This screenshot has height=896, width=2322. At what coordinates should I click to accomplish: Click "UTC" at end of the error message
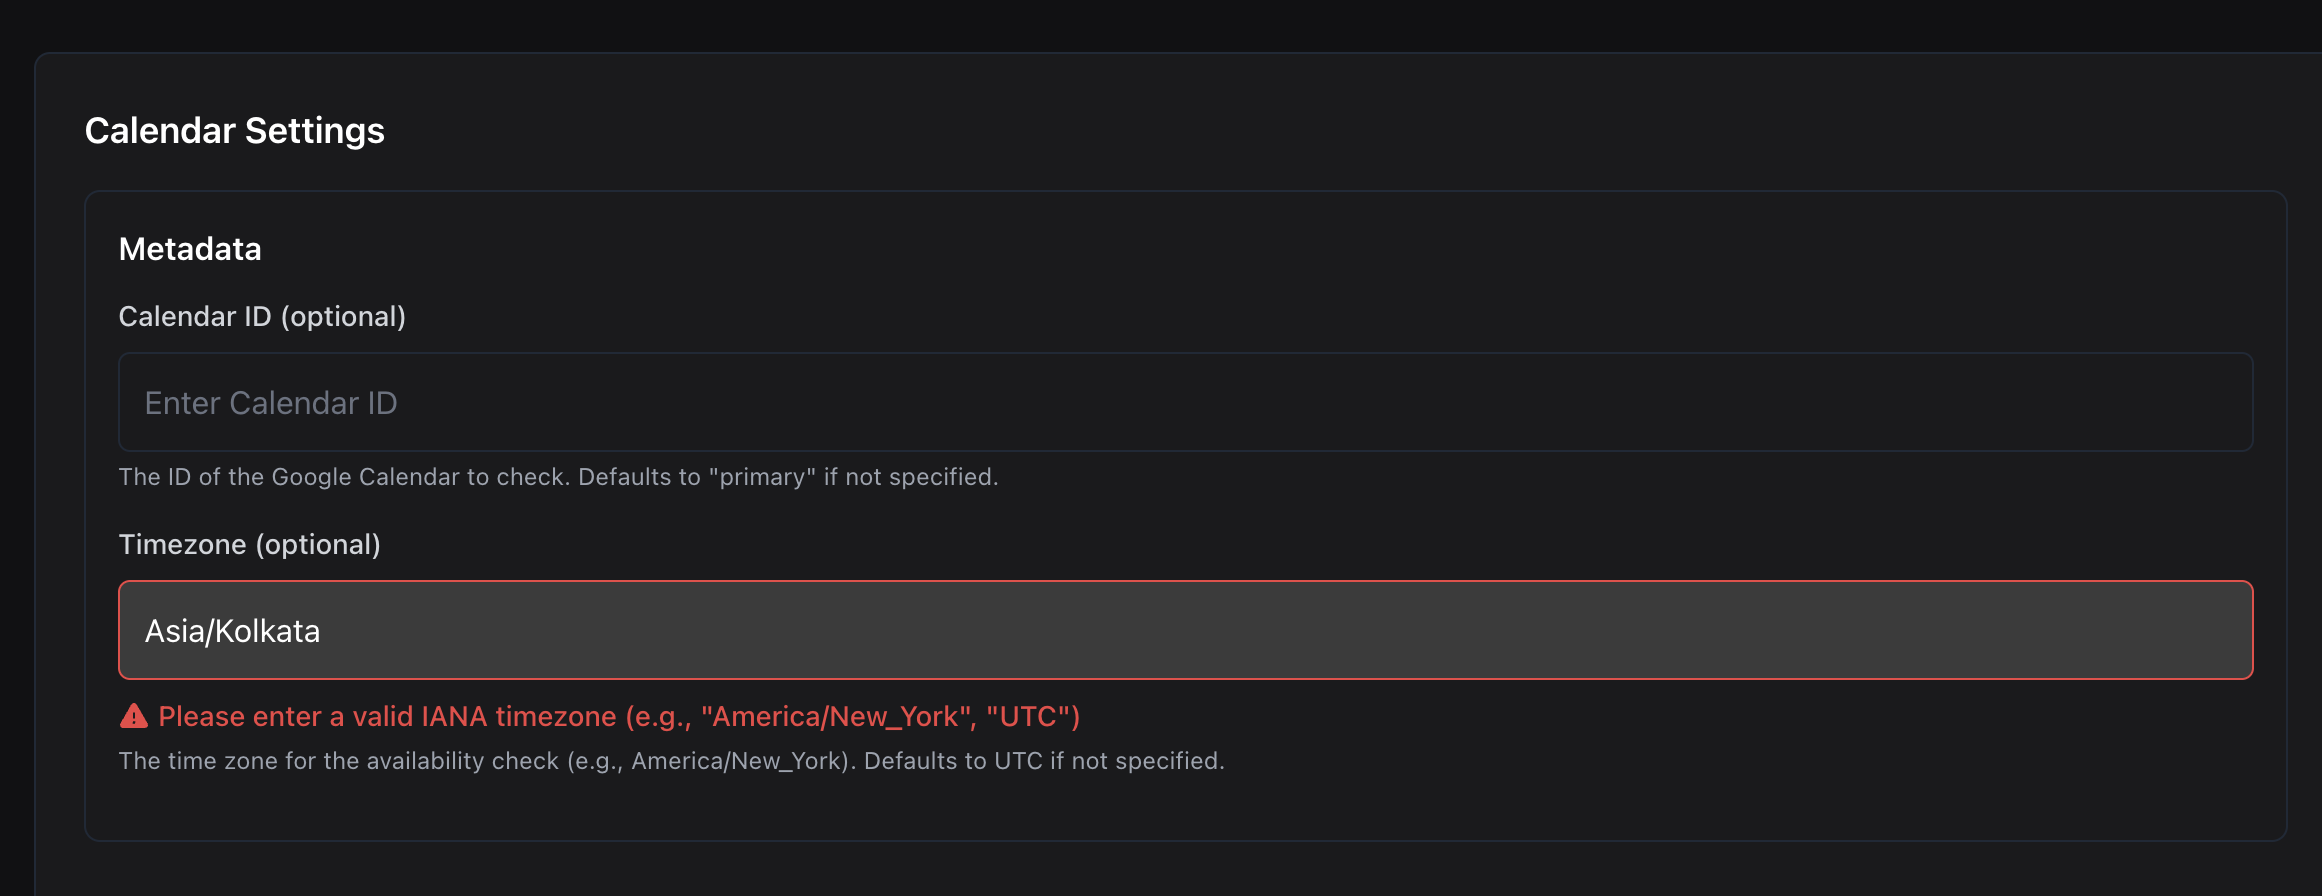pos(1029,717)
